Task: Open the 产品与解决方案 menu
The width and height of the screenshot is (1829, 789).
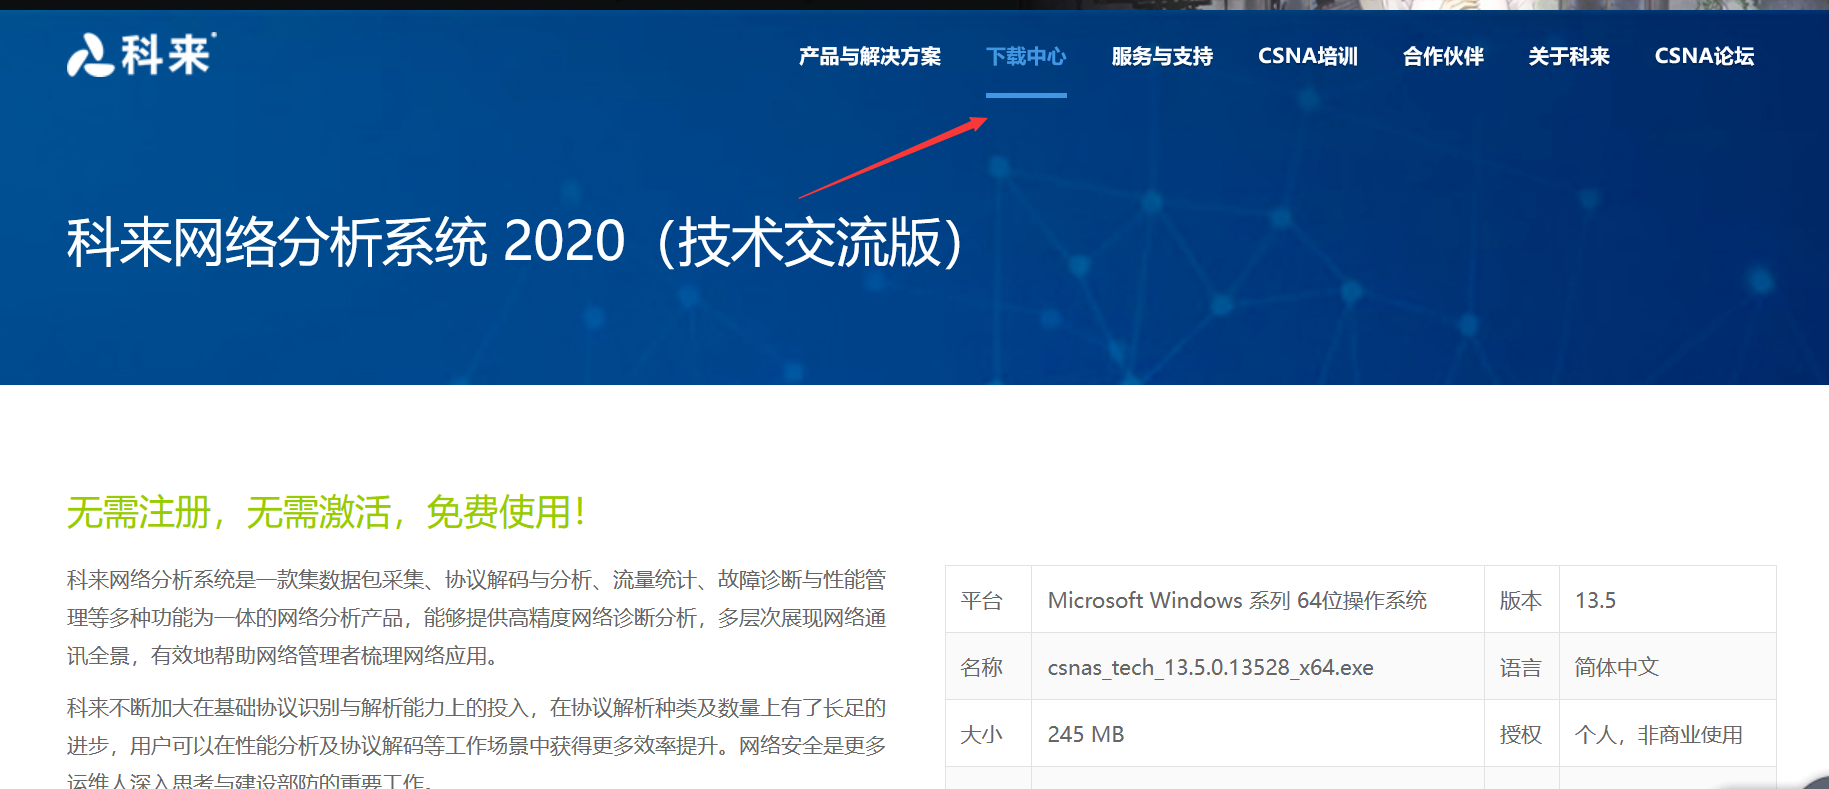Action: [869, 56]
